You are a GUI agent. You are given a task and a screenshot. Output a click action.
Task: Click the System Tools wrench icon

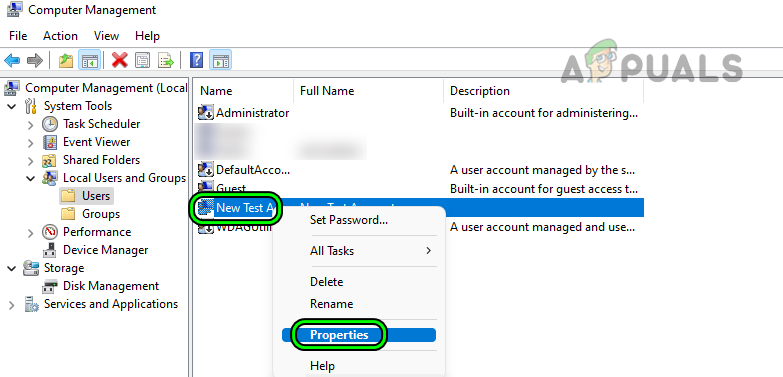click(x=31, y=106)
